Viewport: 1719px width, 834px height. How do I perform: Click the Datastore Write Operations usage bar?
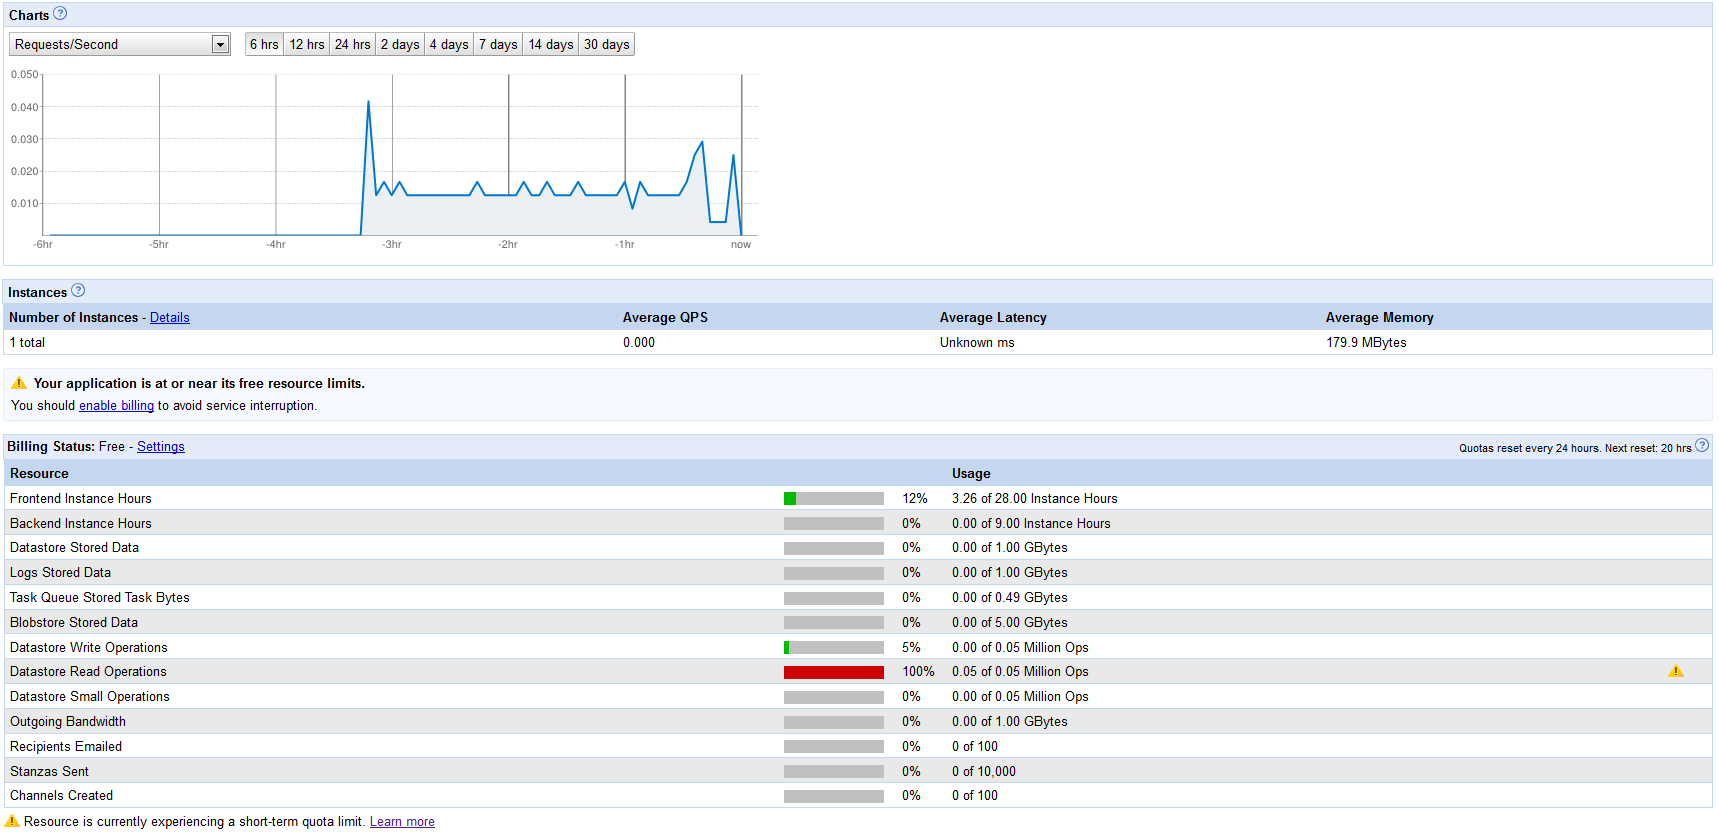pos(834,648)
